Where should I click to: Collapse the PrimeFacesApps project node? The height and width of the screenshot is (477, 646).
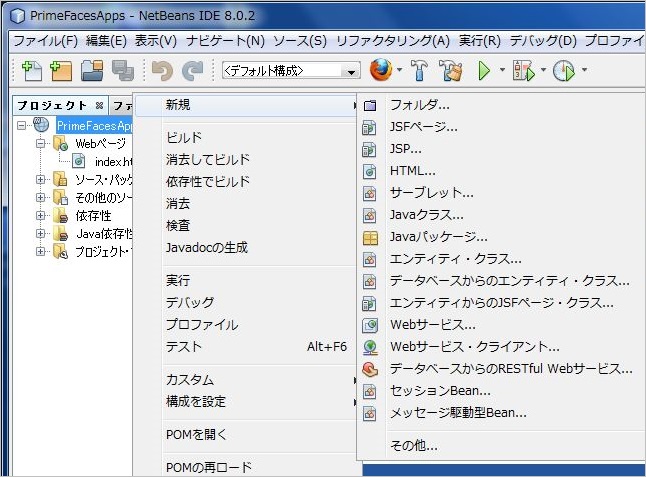click(21, 126)
